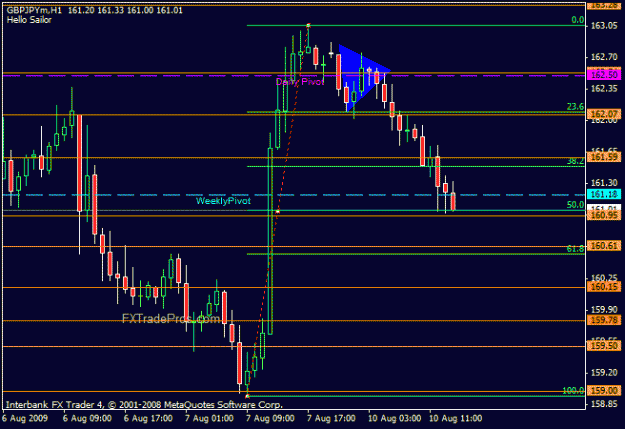Click the GBPJPYm,H1 chart symbol title
Screen dimensions: 625x429
[x=34, y=10]
